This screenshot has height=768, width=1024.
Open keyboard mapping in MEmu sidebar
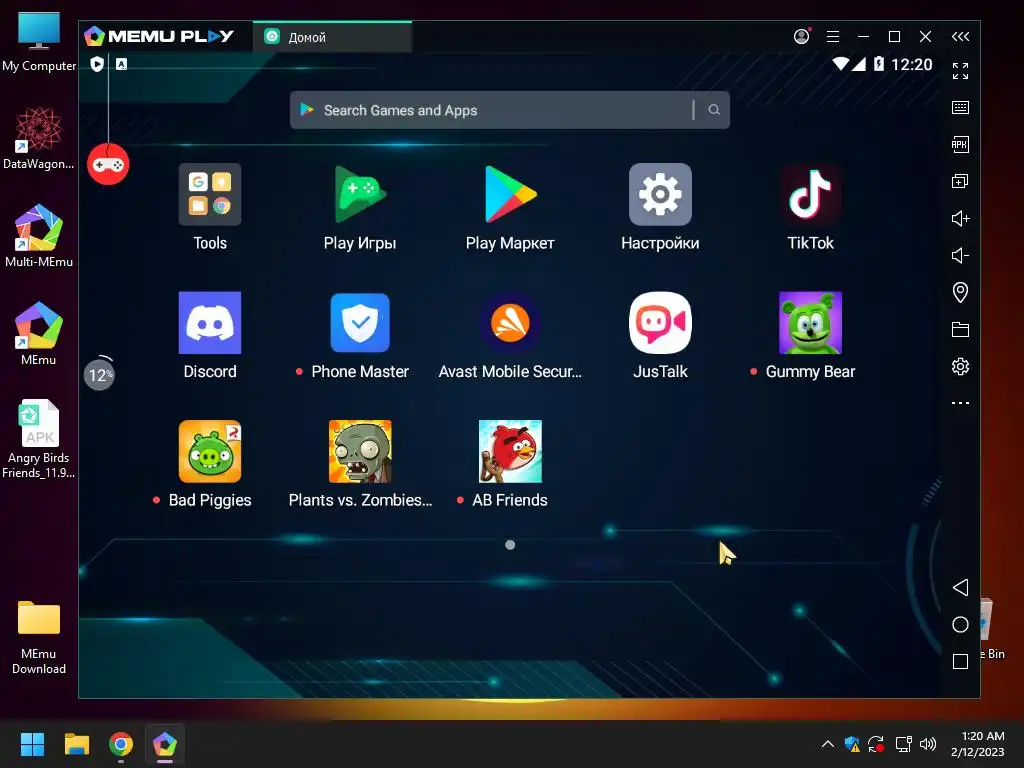960,108
